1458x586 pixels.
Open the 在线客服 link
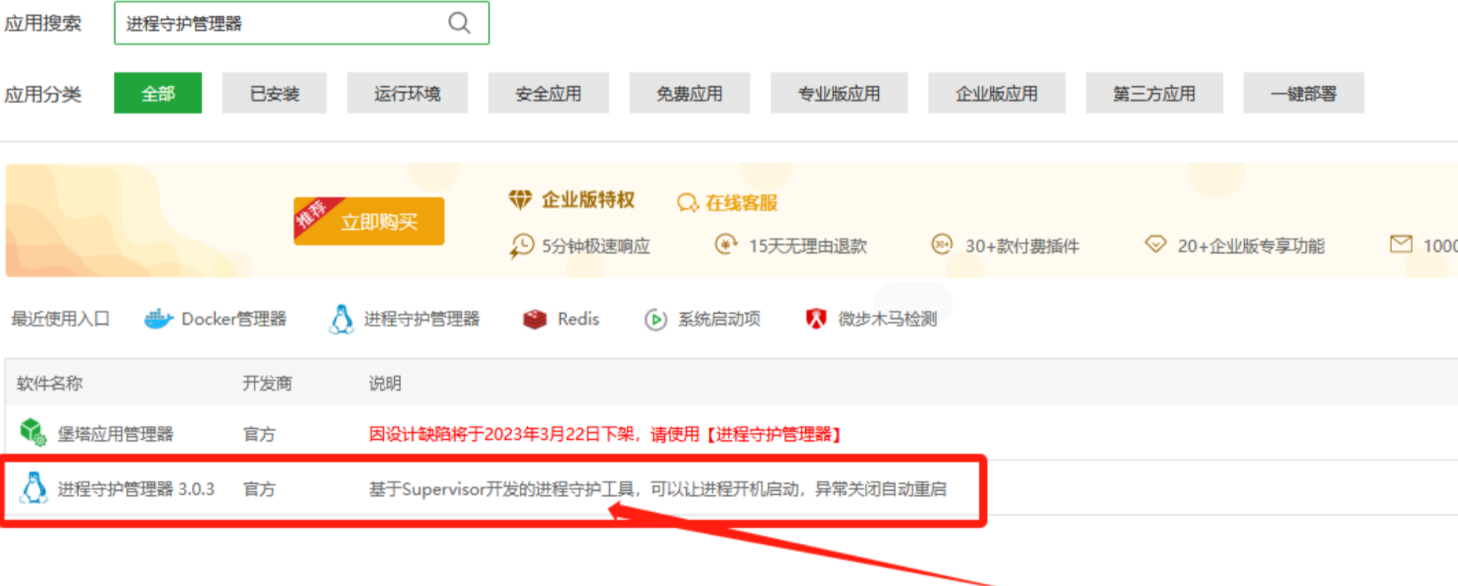coord(728,202)
